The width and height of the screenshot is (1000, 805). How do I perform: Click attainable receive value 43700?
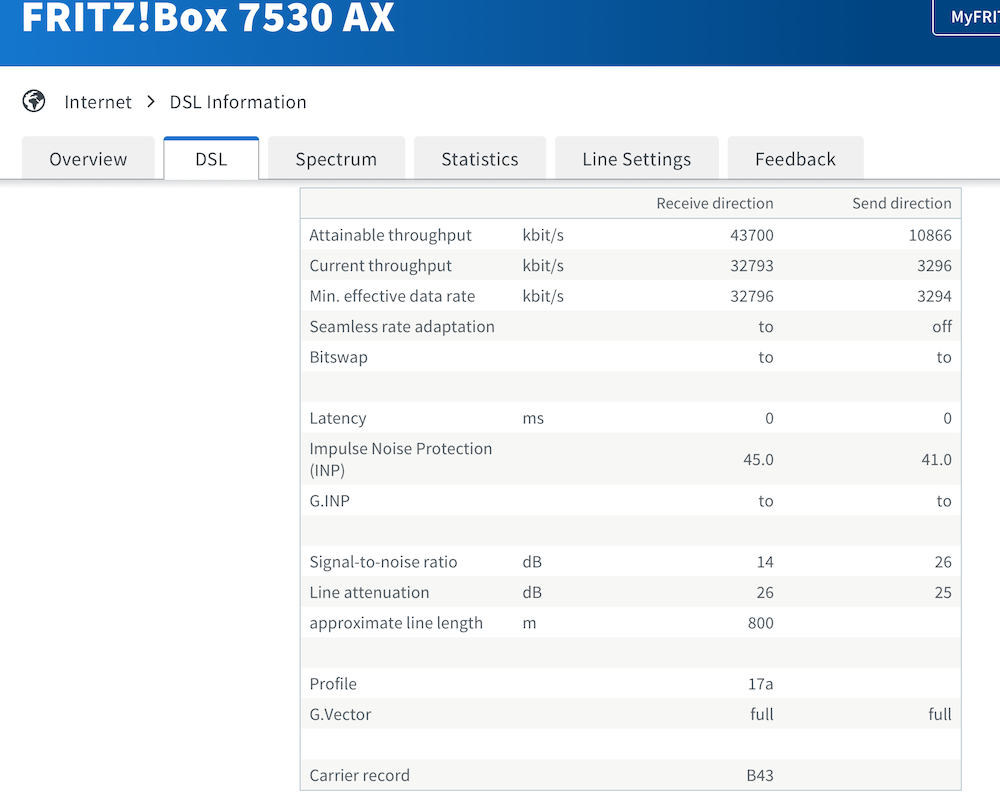pyautogui.click(x=751, y=235)
